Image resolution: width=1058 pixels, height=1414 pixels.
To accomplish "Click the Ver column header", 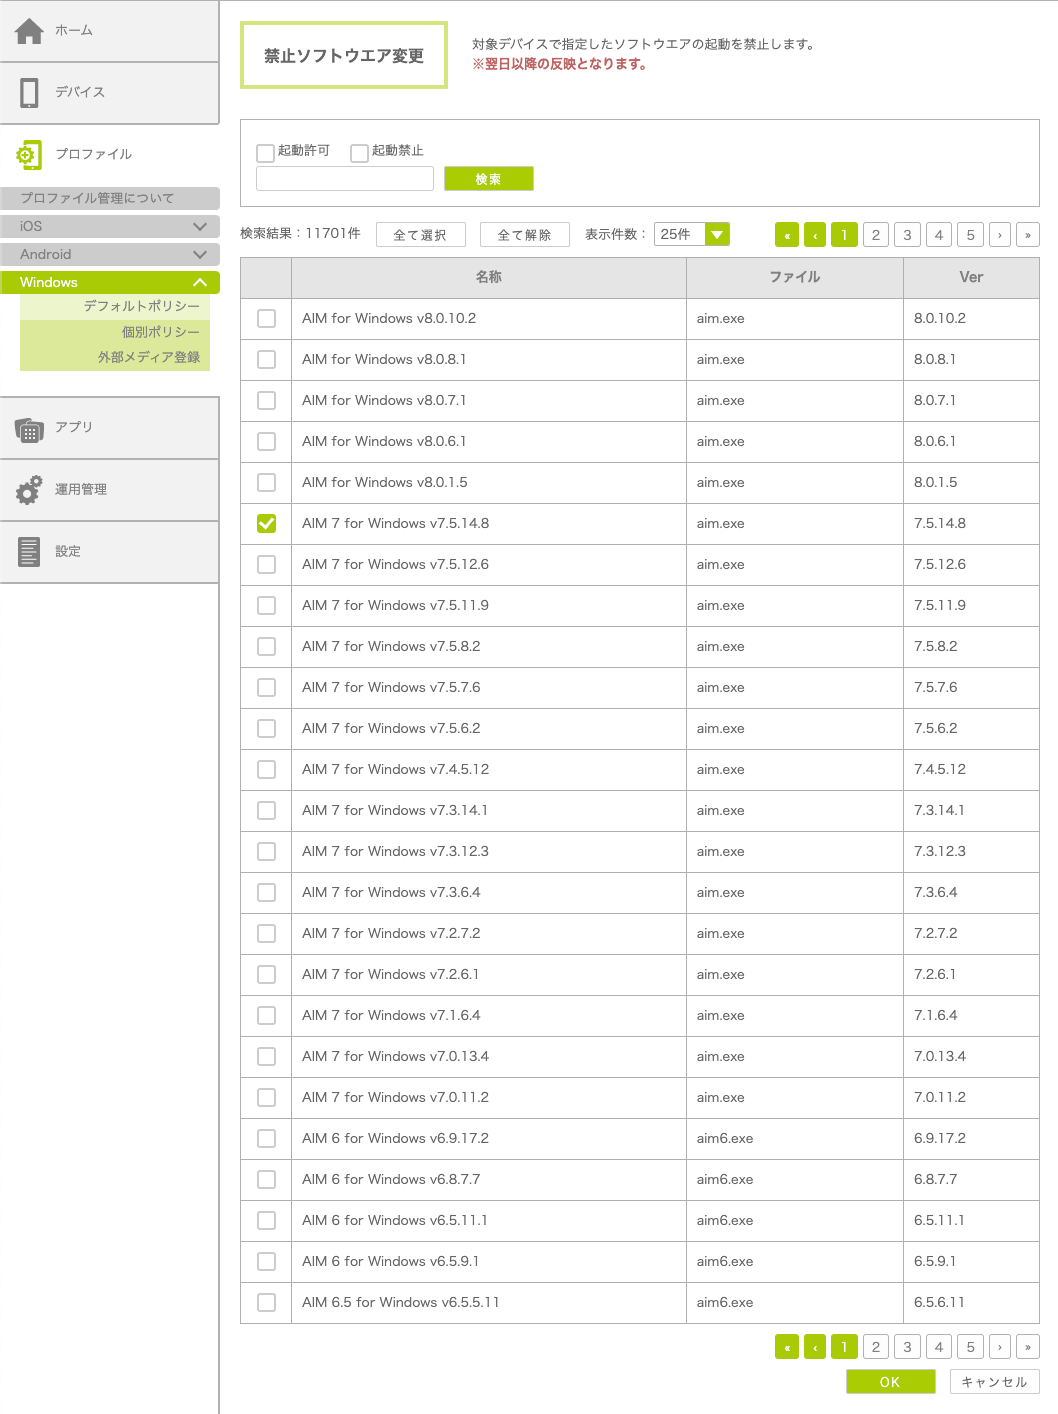I will (971, 277).
